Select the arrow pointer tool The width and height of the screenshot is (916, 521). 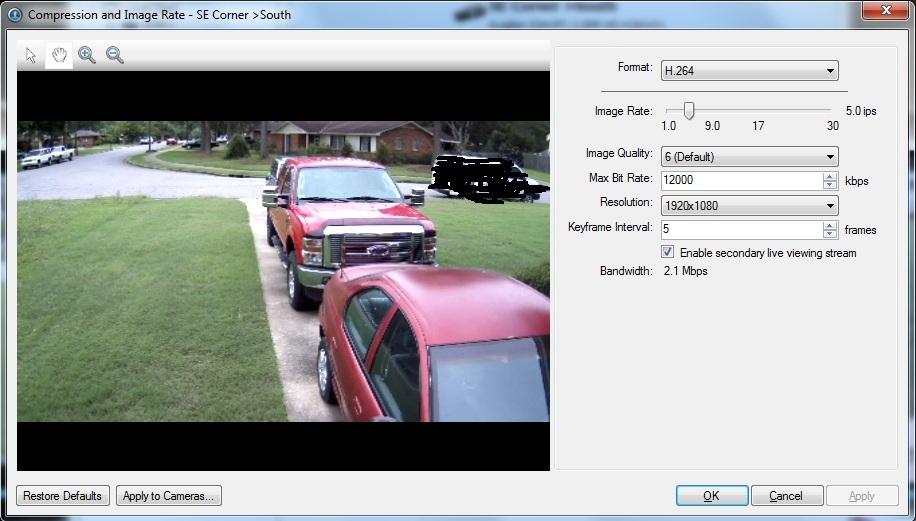(31, 56)
